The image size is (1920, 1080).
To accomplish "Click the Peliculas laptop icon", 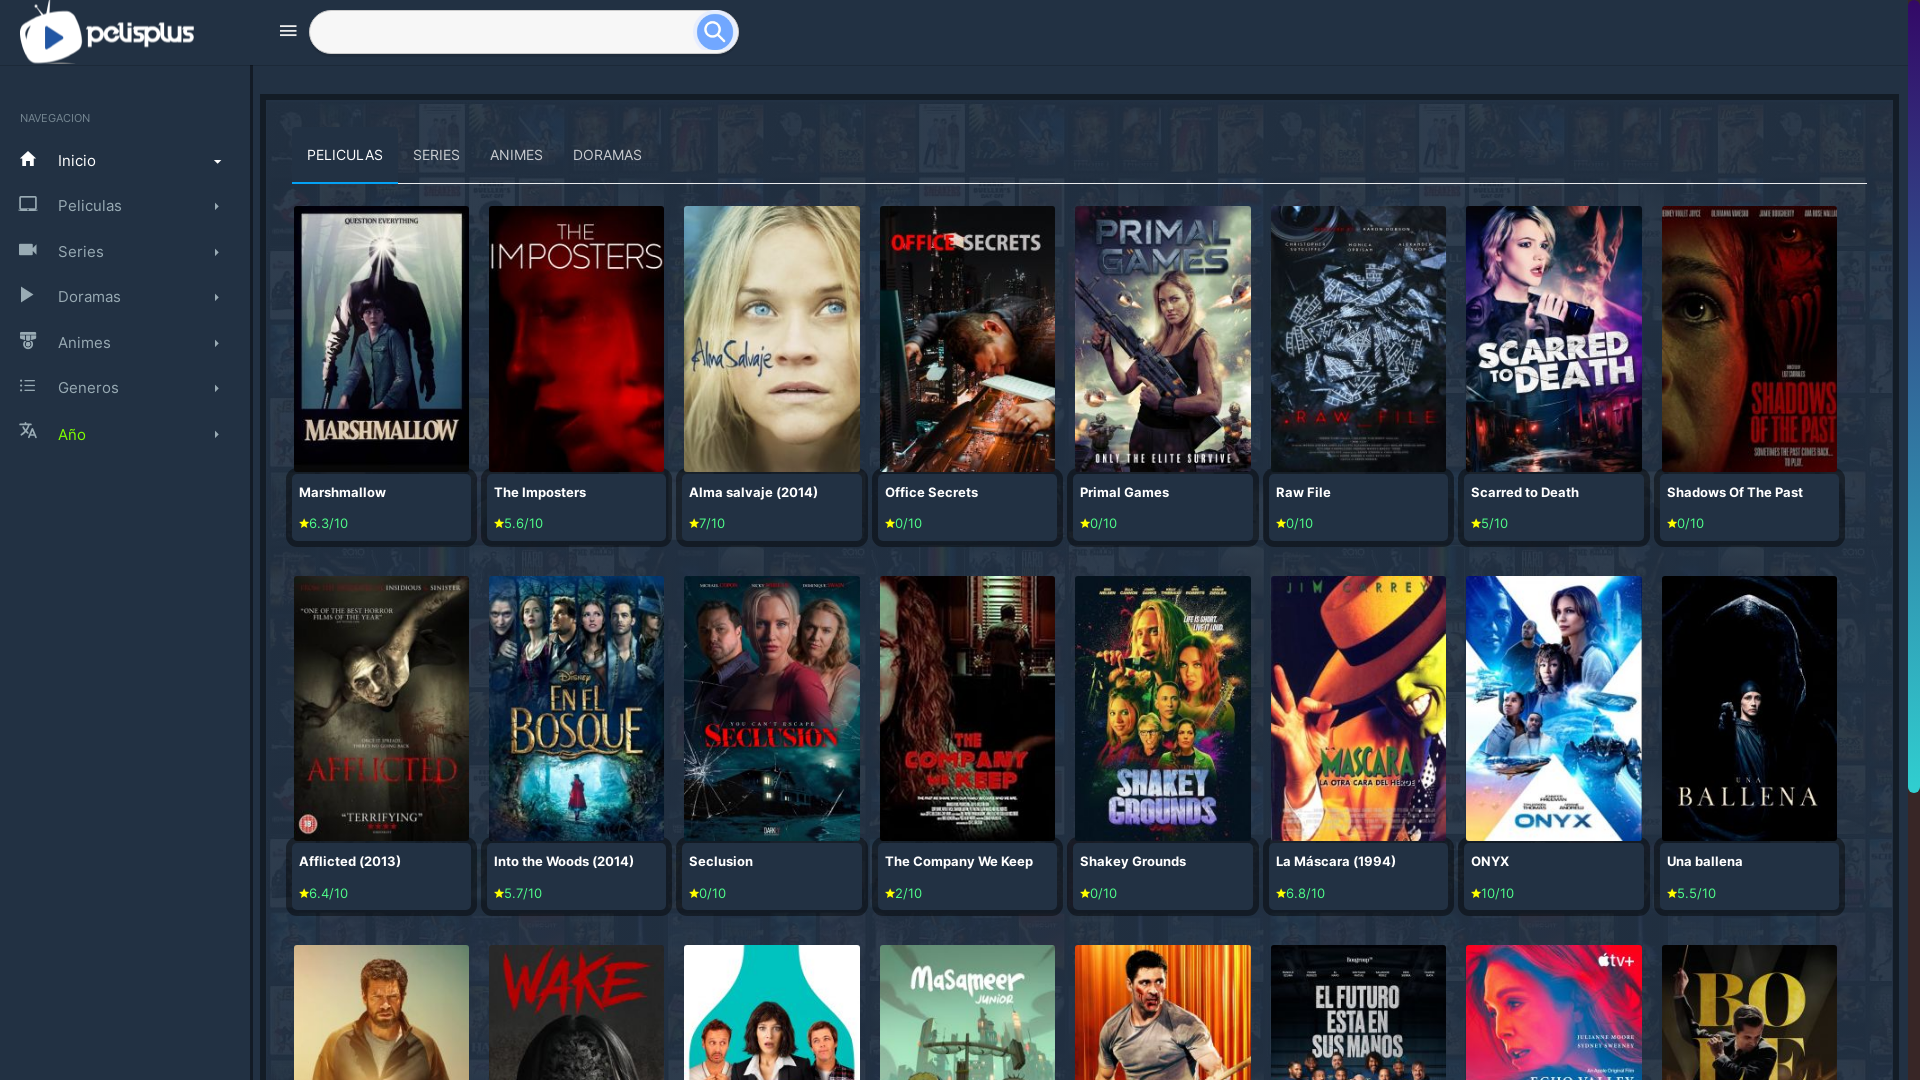I will (x=28, y=204).
